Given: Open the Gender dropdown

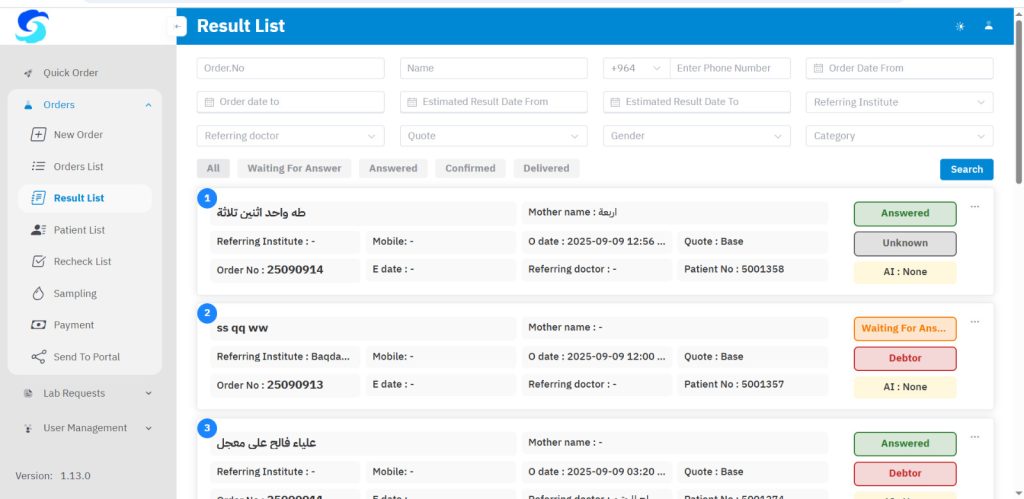Looking at the screenshot, I should (x=696, y=136).
